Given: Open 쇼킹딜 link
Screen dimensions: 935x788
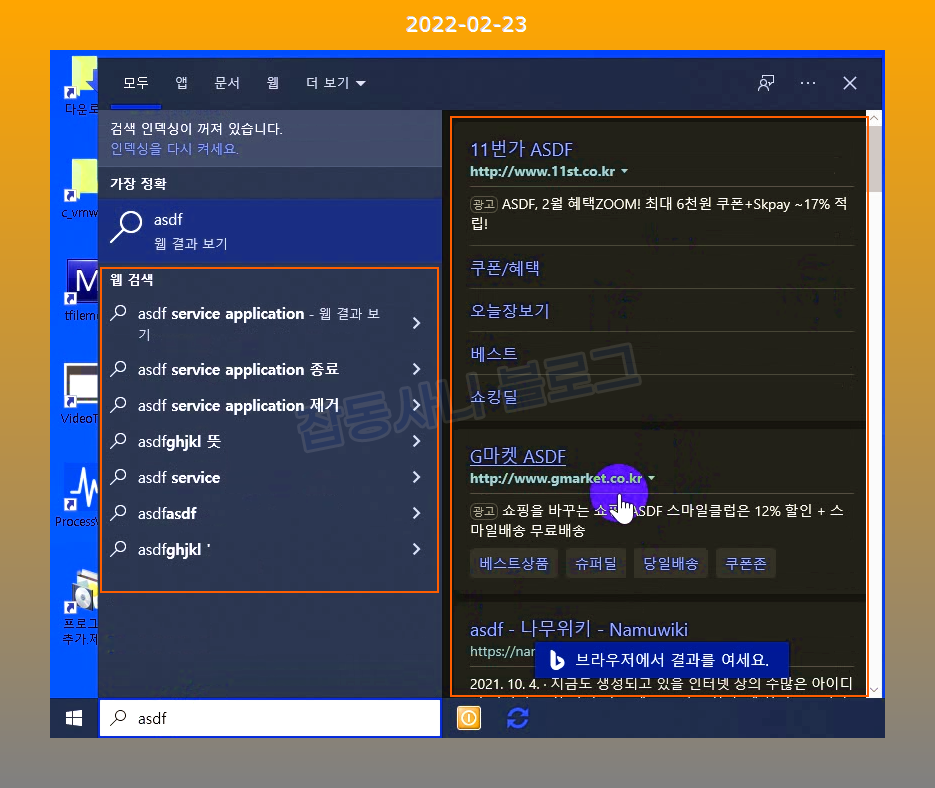Looking at the screenshot, I should (x=494, y=397).
